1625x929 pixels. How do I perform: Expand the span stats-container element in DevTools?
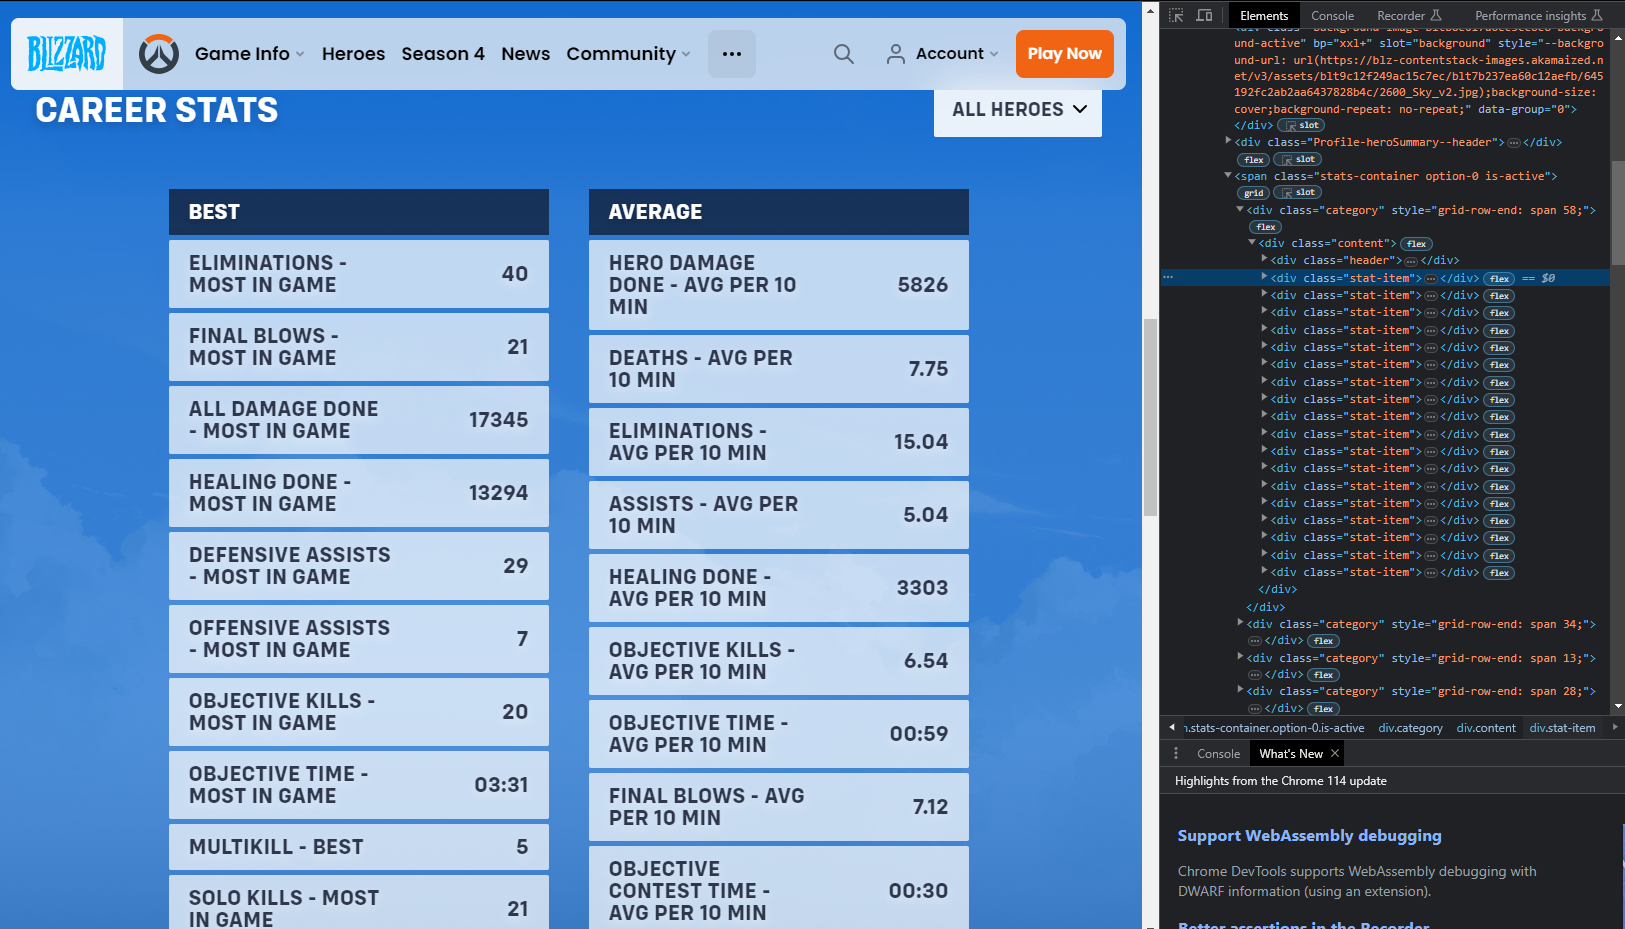click(x=1228, y=175)
